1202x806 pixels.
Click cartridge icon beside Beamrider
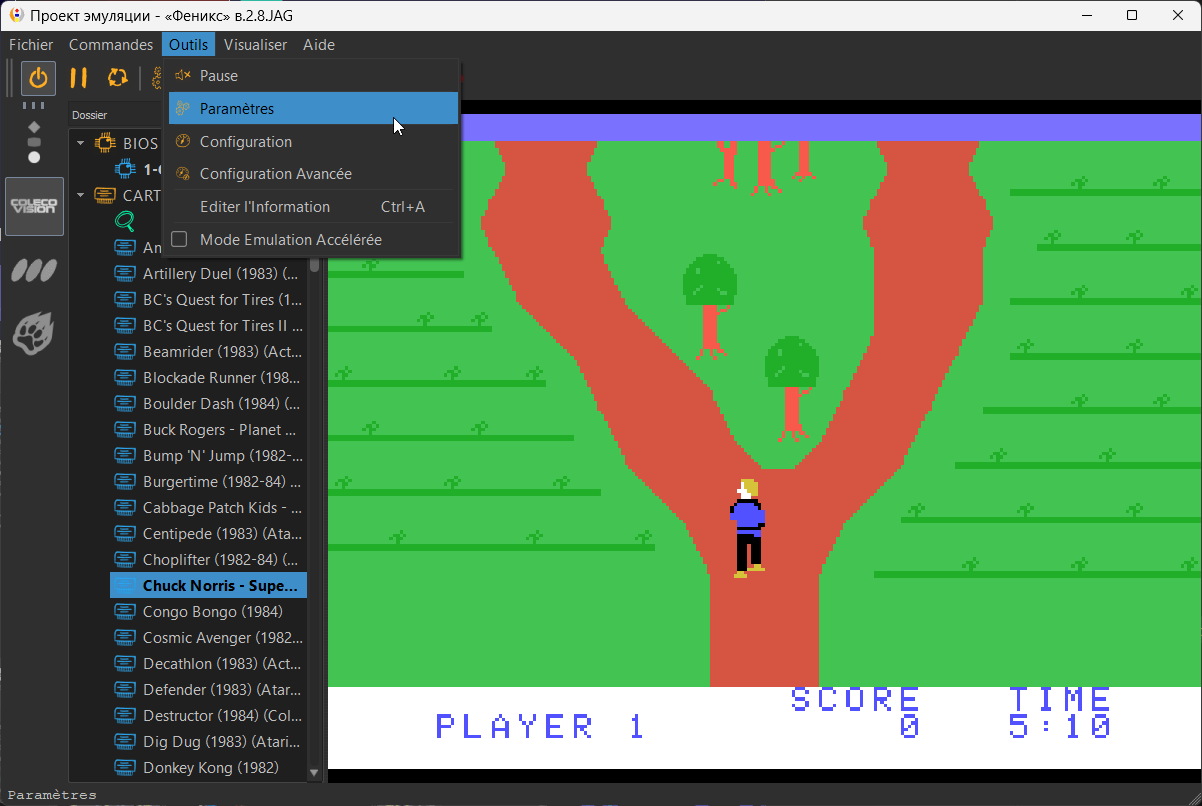[125, 351]
